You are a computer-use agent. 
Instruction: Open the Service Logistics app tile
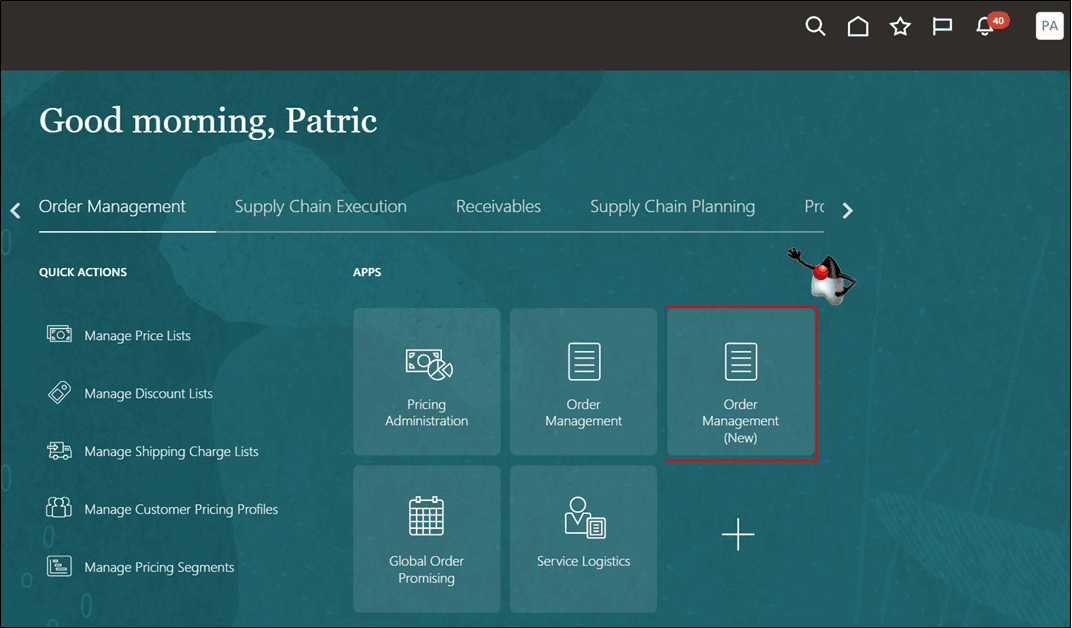pos(583,538)
